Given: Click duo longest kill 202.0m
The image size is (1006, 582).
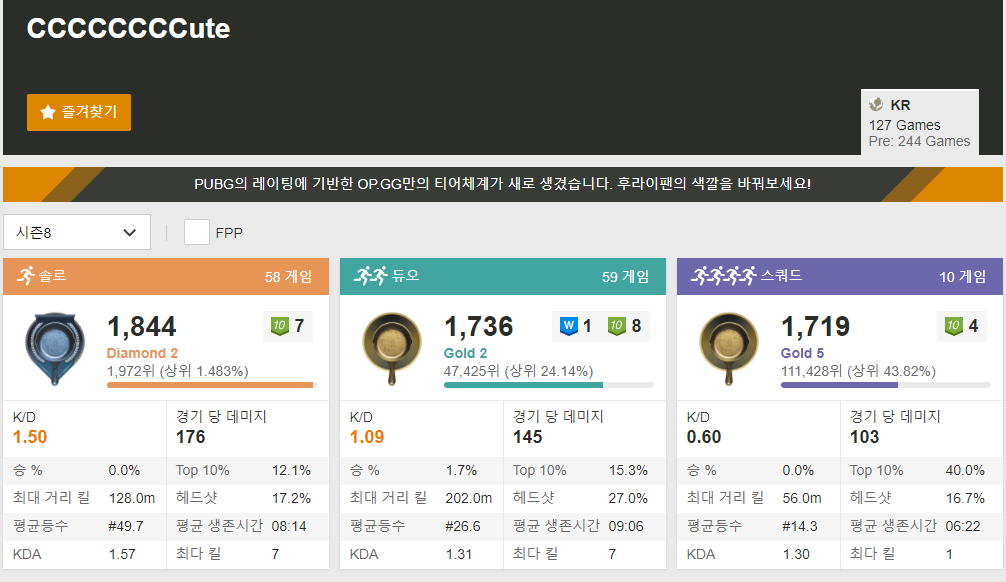Looking at the screenshot, I should pos(468,498).
